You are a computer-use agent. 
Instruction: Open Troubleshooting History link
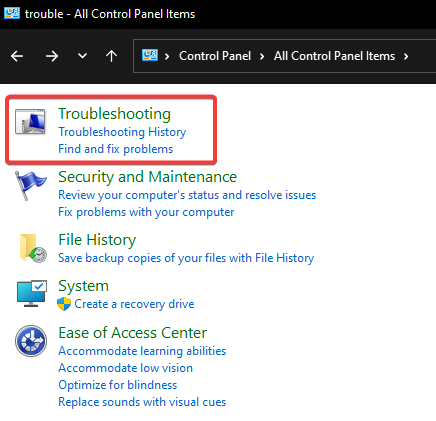point(122,132)
